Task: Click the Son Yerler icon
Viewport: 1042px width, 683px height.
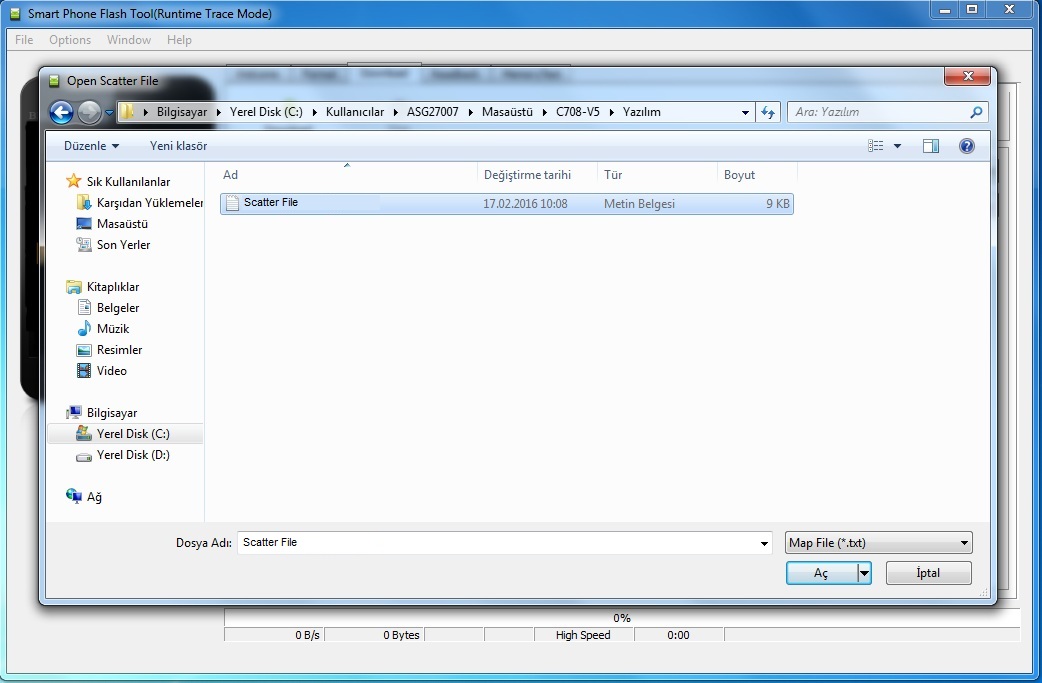Action: 84,244
